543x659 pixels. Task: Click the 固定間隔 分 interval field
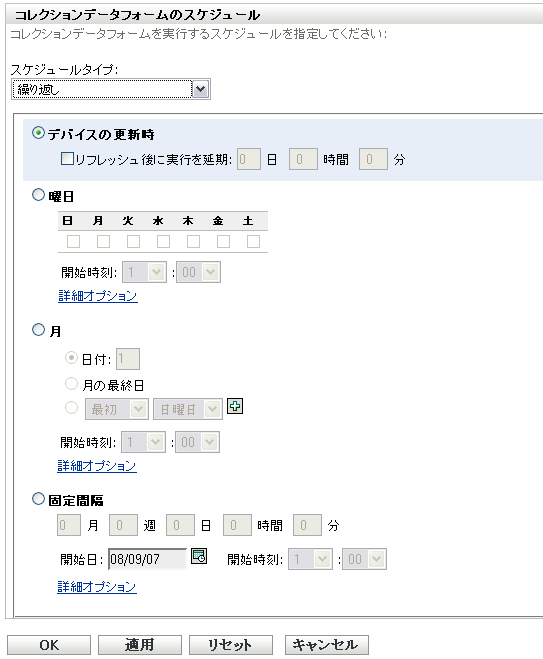pos(307,525)
